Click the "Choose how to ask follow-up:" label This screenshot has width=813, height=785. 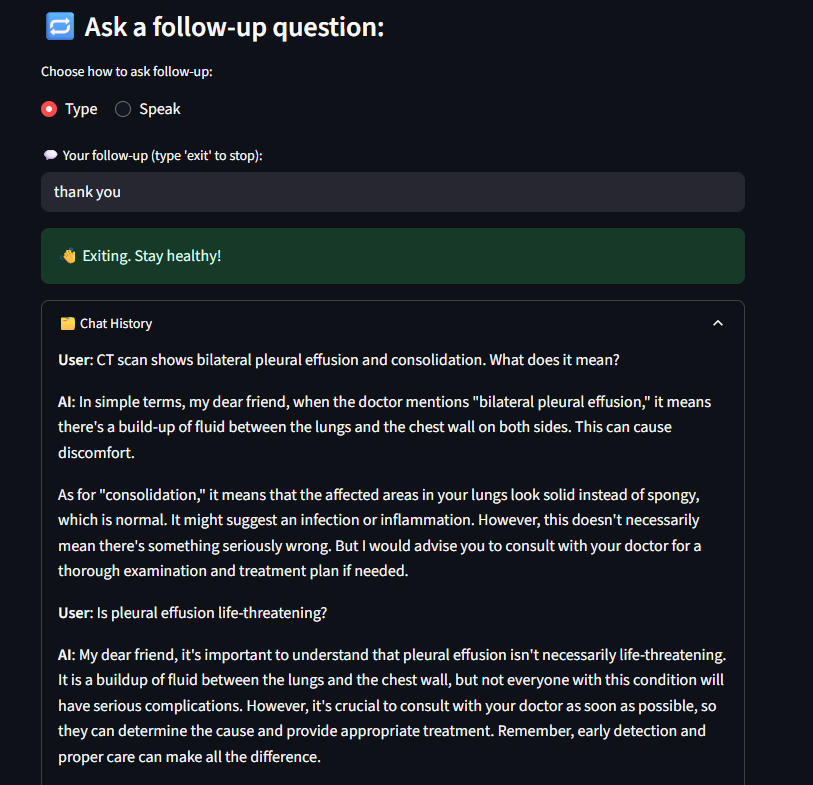pos(127,72)
